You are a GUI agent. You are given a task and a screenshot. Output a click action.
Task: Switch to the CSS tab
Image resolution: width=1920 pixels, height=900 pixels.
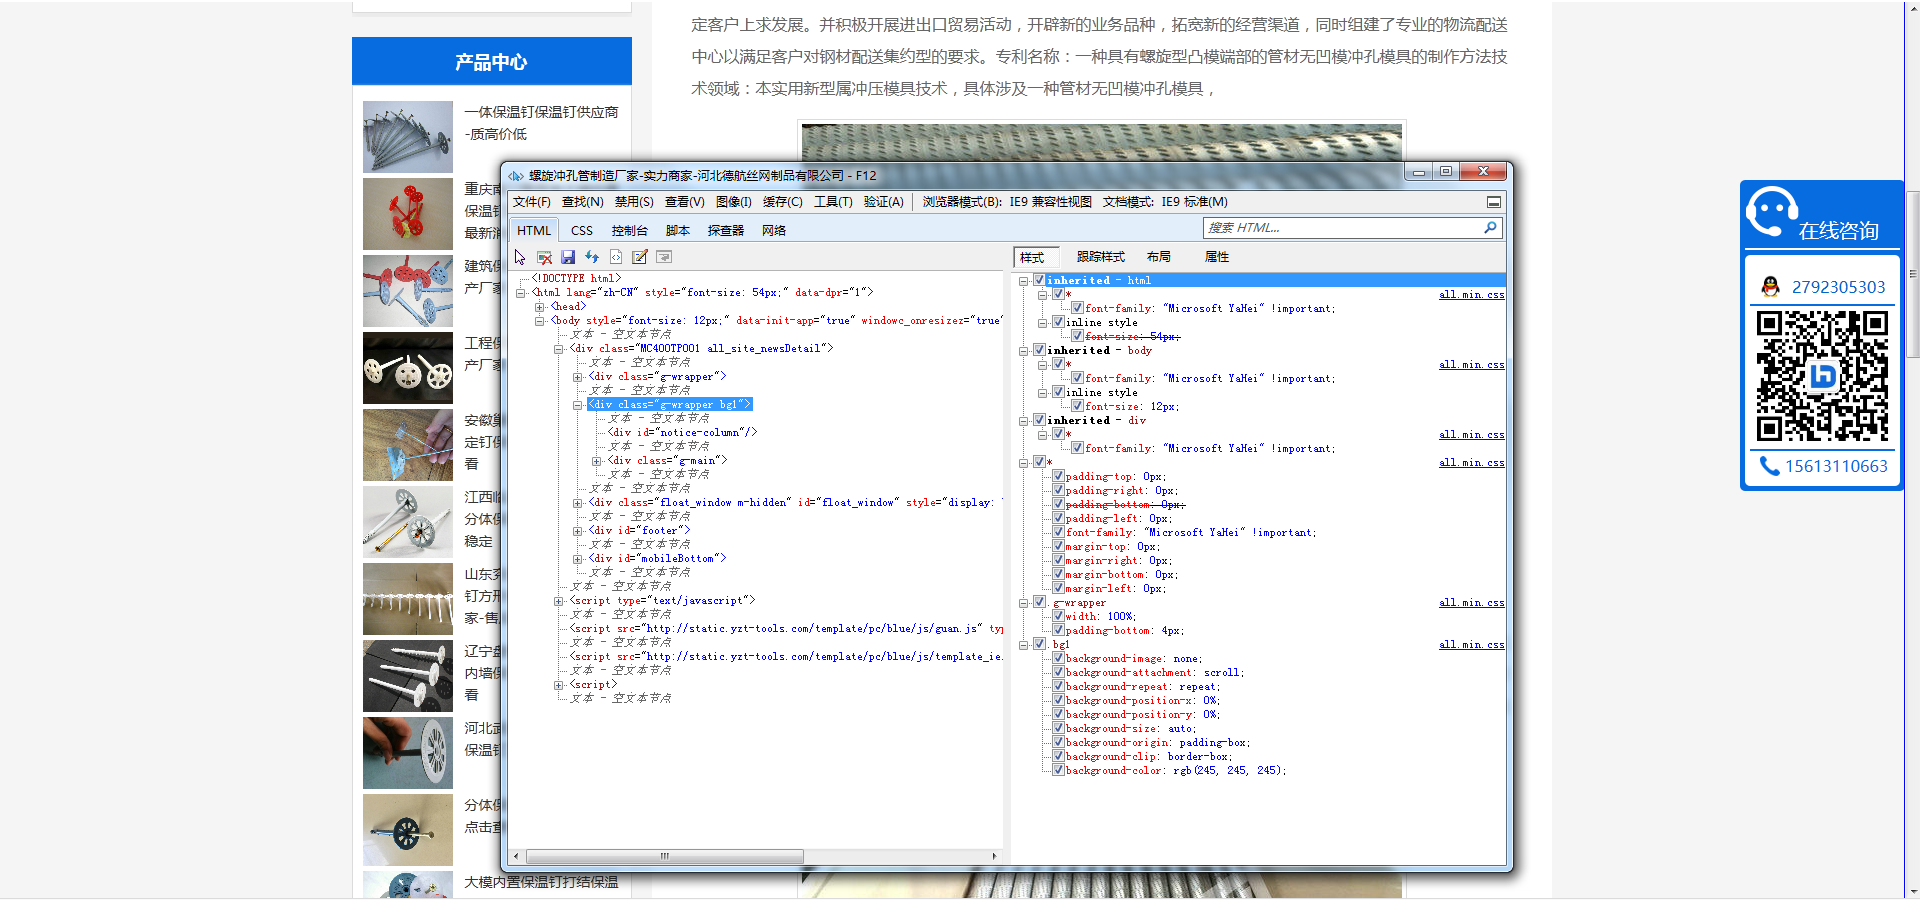coord(582,231)
